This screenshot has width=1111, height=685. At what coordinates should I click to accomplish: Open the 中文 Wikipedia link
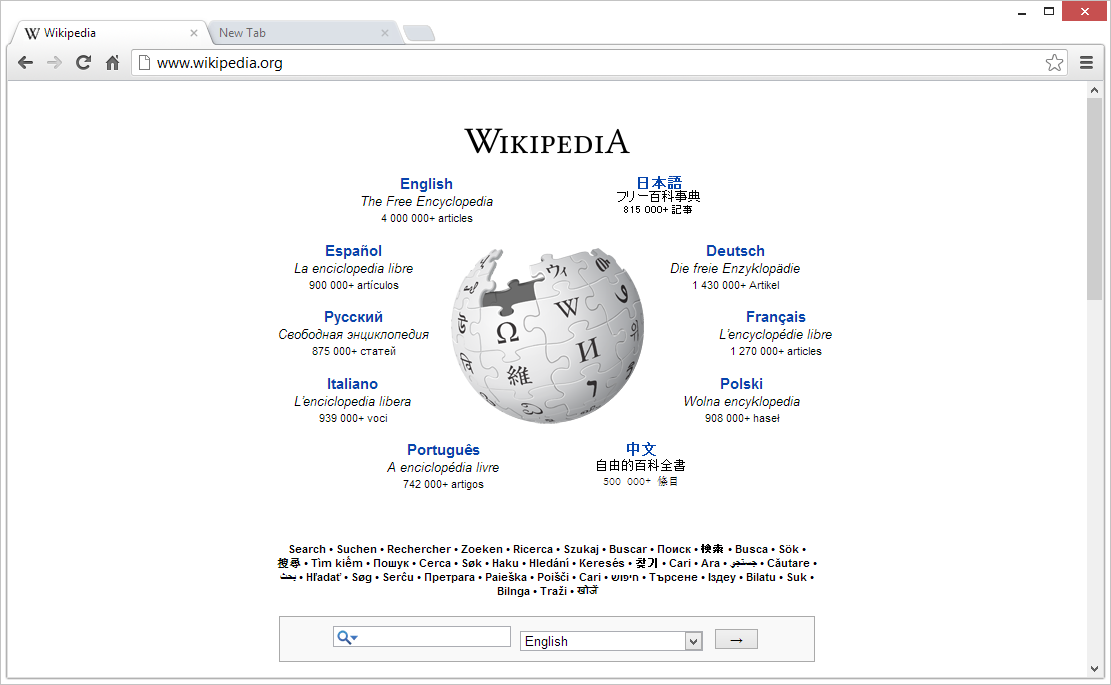coord(641,448)
